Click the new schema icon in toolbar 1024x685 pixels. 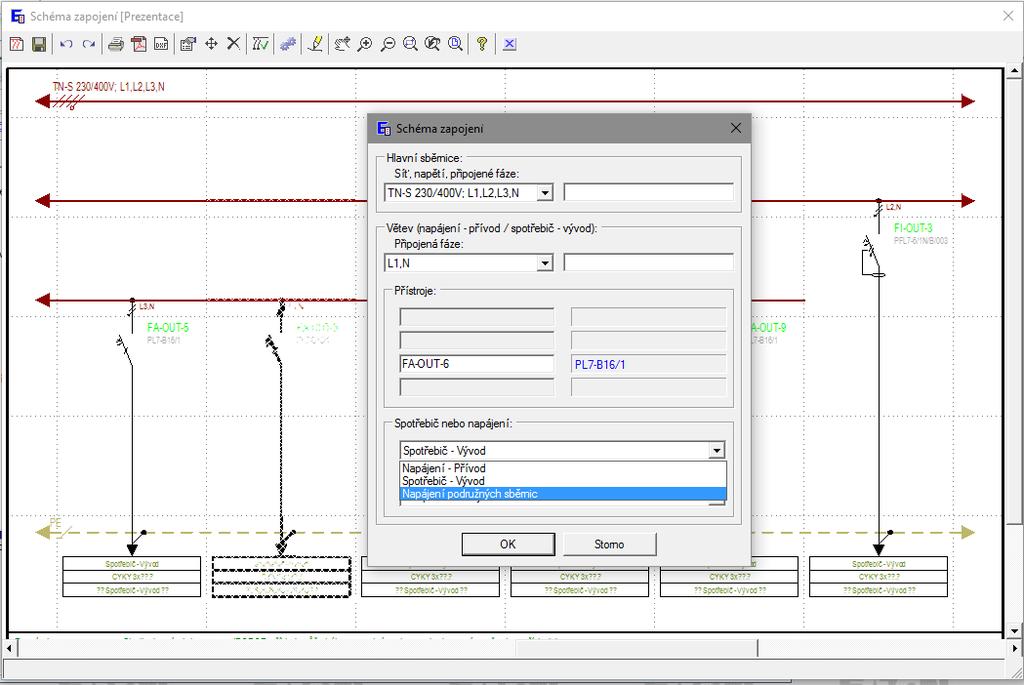coord(16,44)
